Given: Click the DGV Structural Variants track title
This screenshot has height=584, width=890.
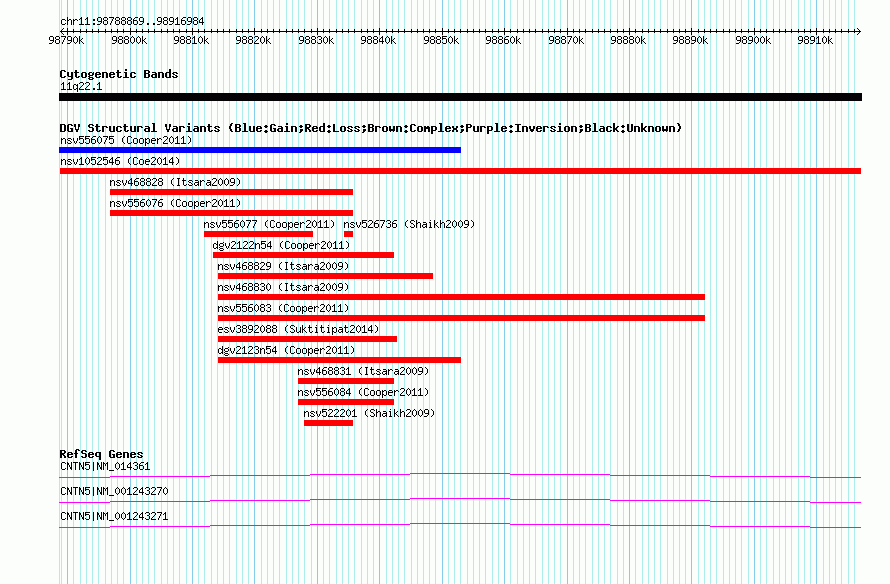Looking at the screenshot, I should click(370, 128).
